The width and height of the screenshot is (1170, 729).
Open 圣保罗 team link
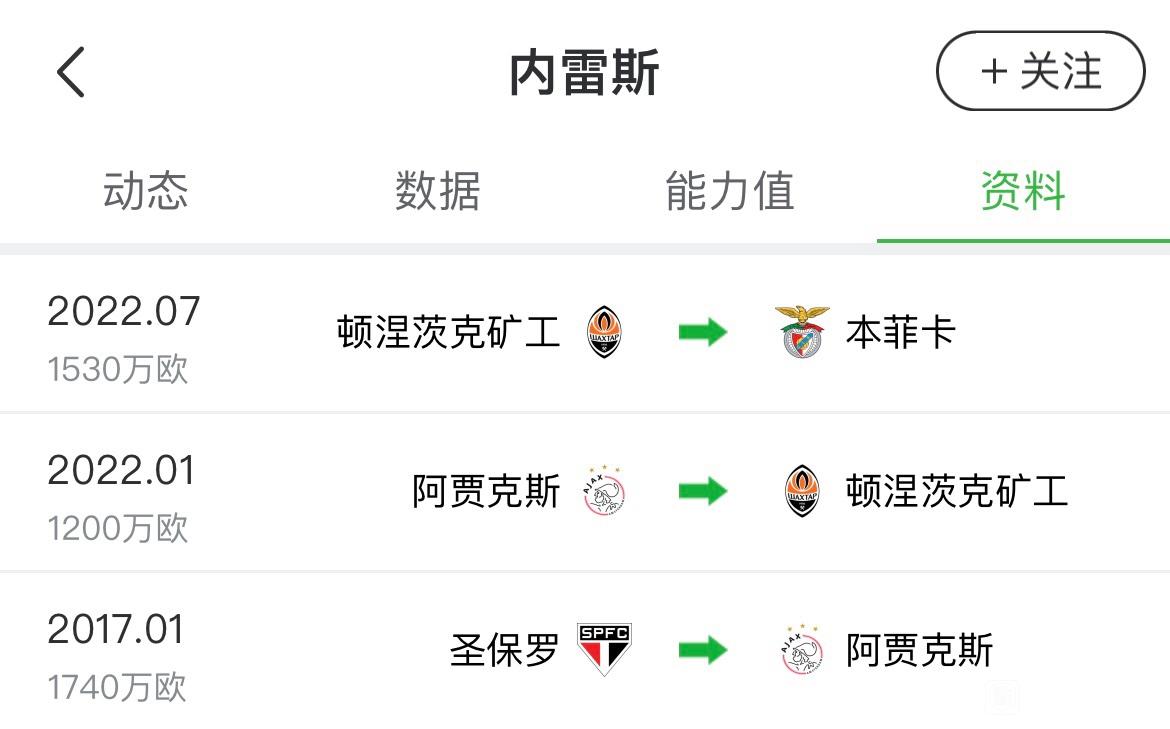(x=504, y=650)
